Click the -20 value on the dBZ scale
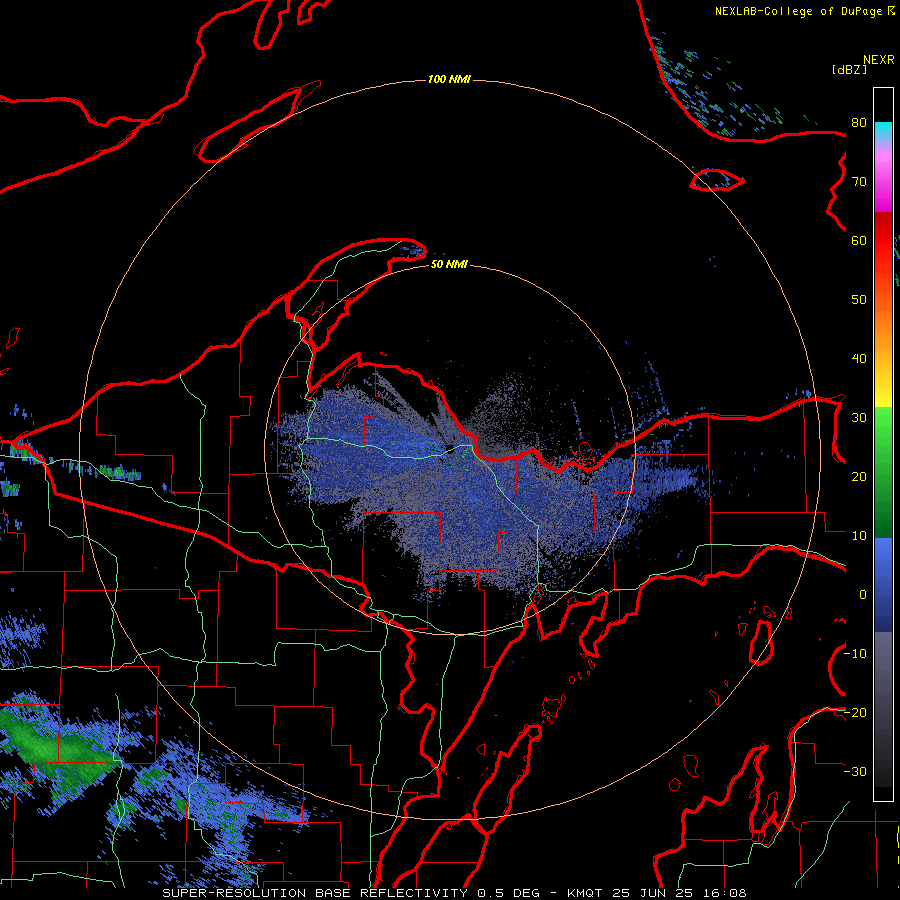 pyautogui.click(x=855, y=713)
